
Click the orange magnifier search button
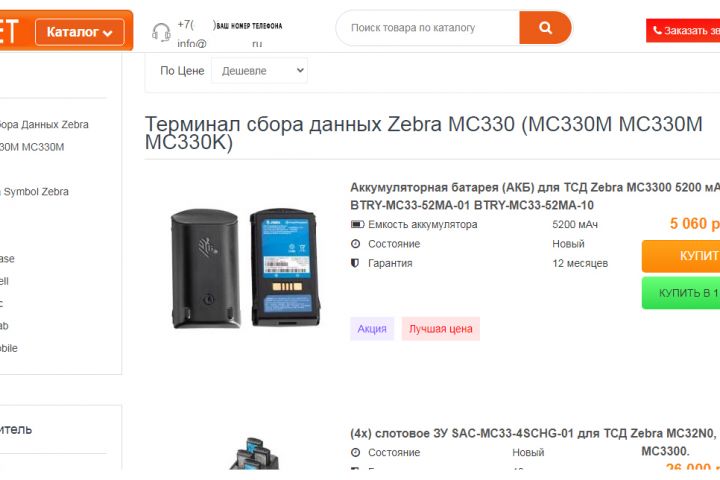tap(545, 28)
